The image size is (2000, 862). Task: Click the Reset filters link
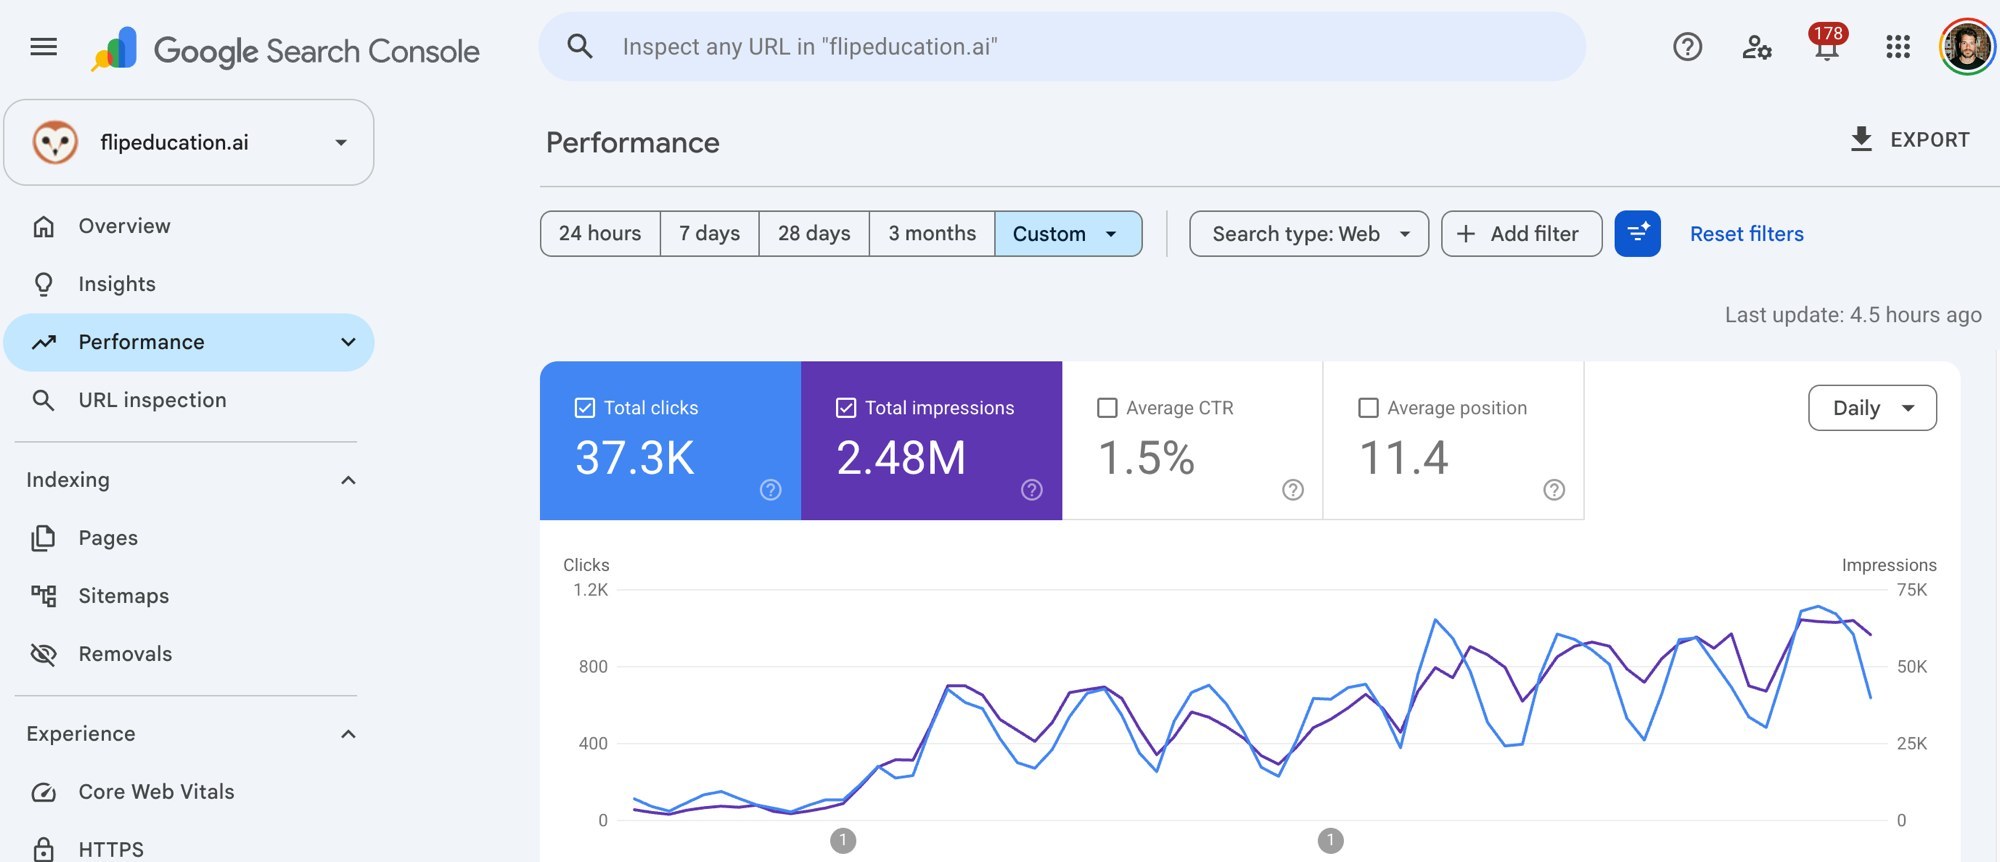click(x=1747, y=234)
